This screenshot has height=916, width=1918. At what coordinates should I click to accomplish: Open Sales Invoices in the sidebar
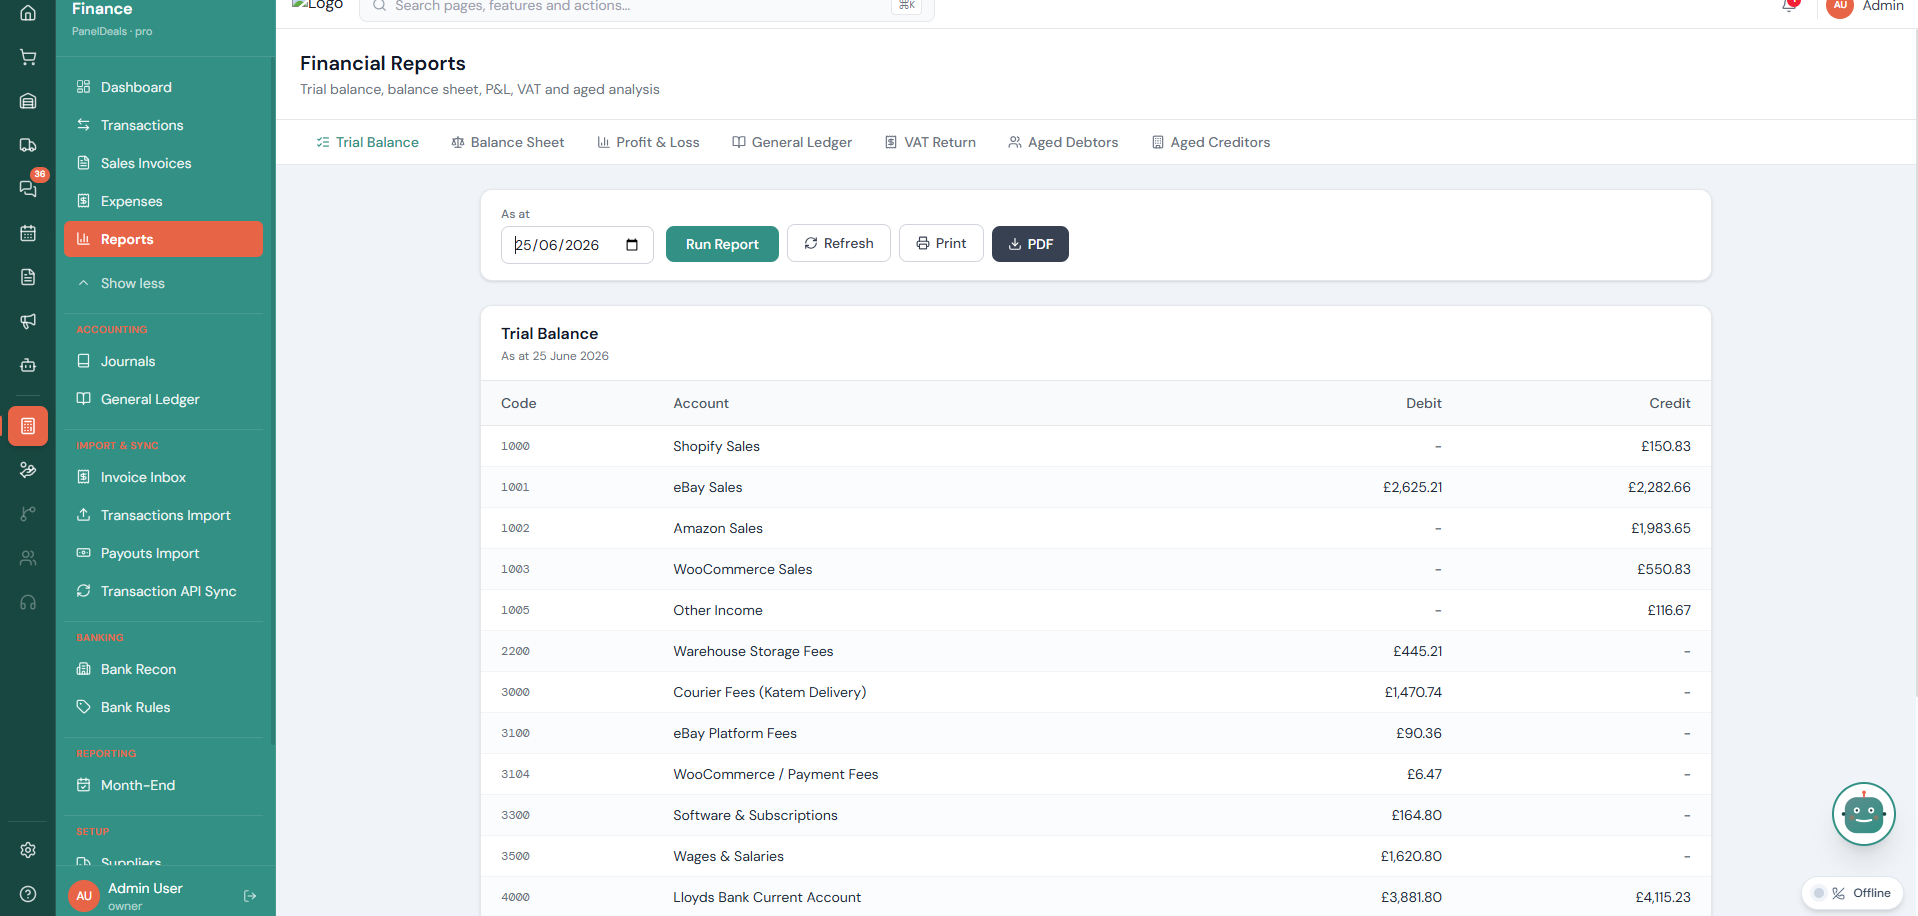click(163, 163)
